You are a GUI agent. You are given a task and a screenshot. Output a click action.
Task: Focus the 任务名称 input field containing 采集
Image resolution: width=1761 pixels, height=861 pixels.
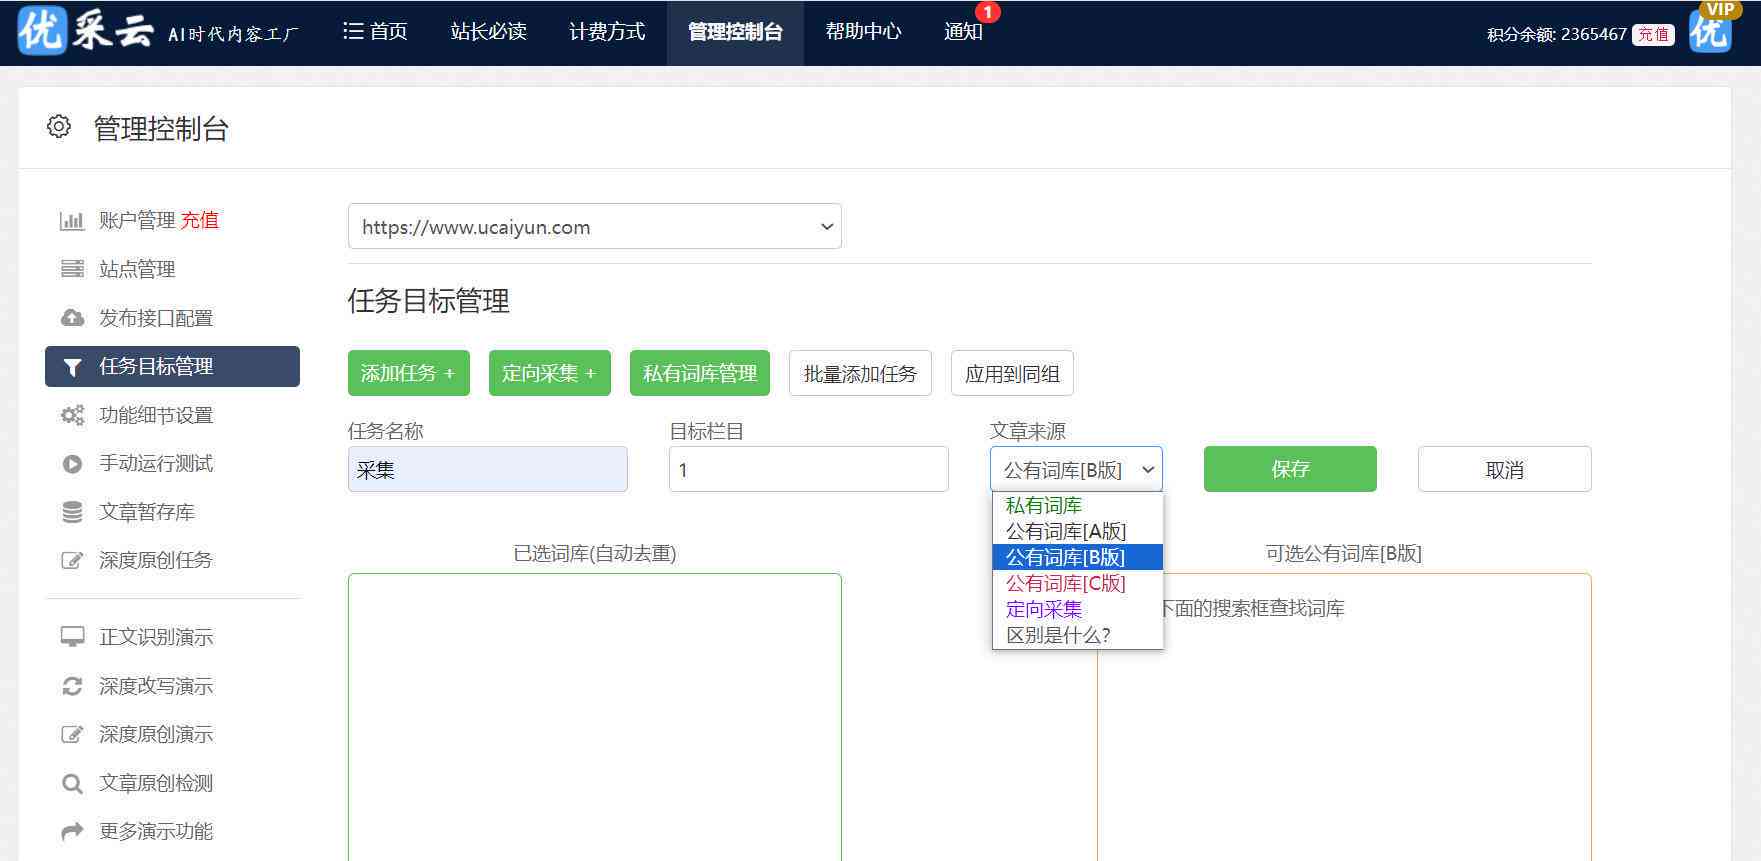coord(487,469)
